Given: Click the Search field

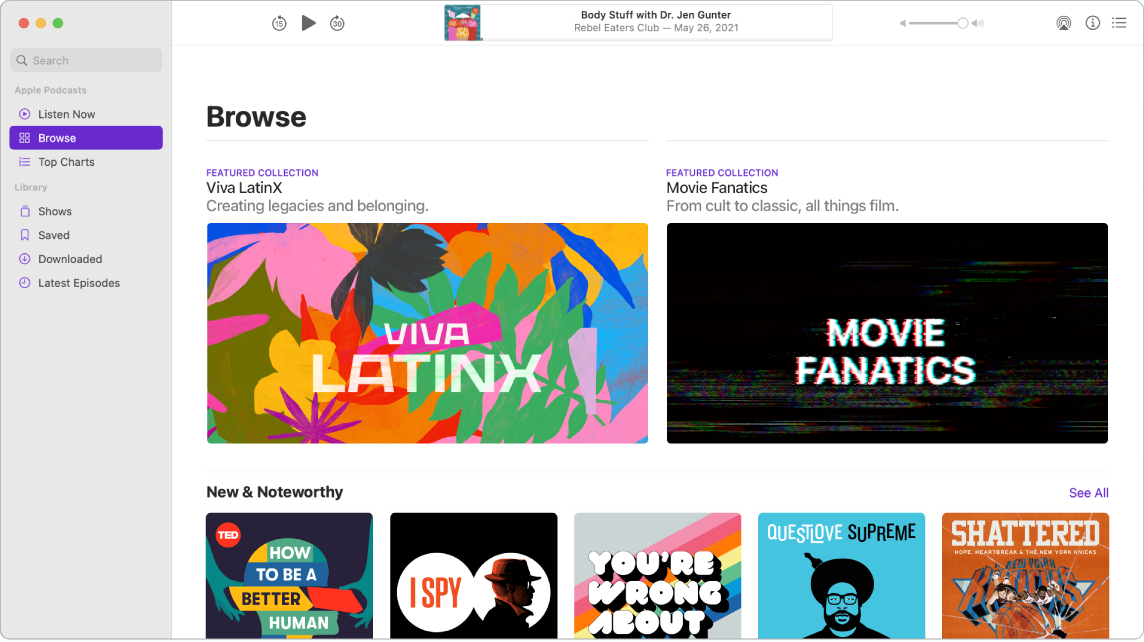Looking at the screenshot, I should [x=85, y=60].
